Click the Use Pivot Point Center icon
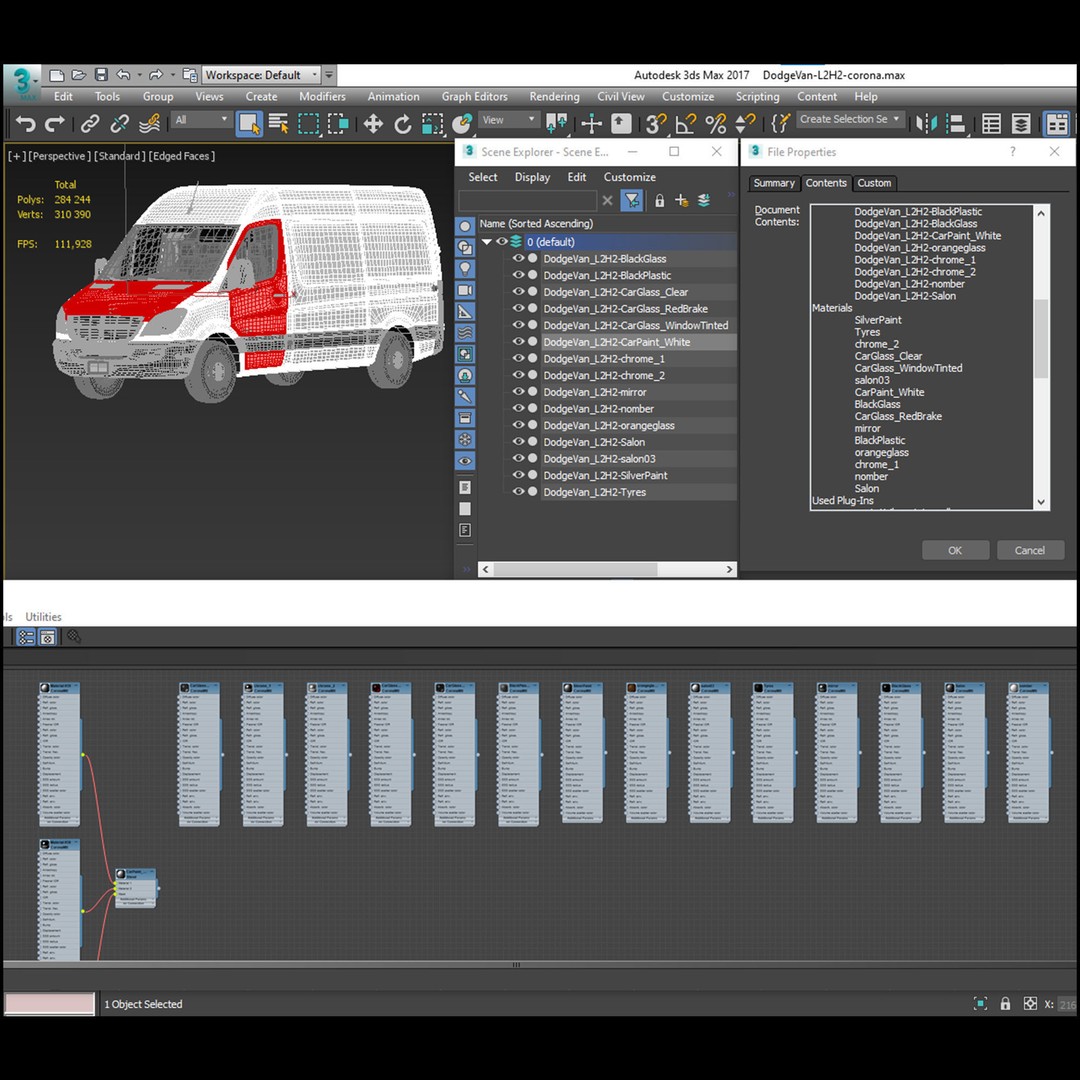 click(x=557, y=124)
